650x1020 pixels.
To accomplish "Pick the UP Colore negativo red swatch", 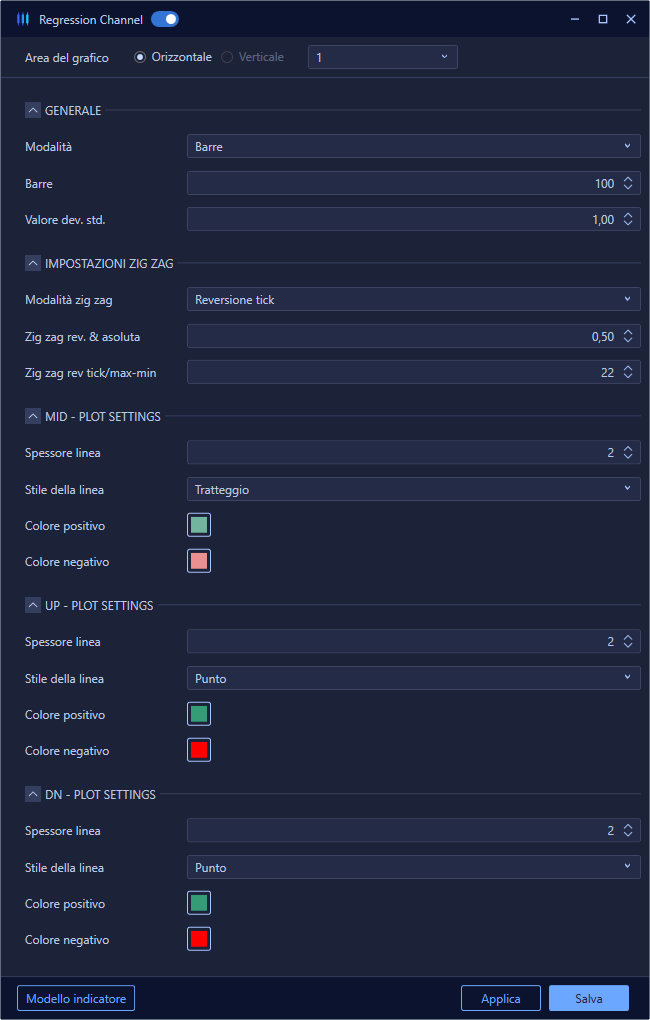I will click(199, 750).
